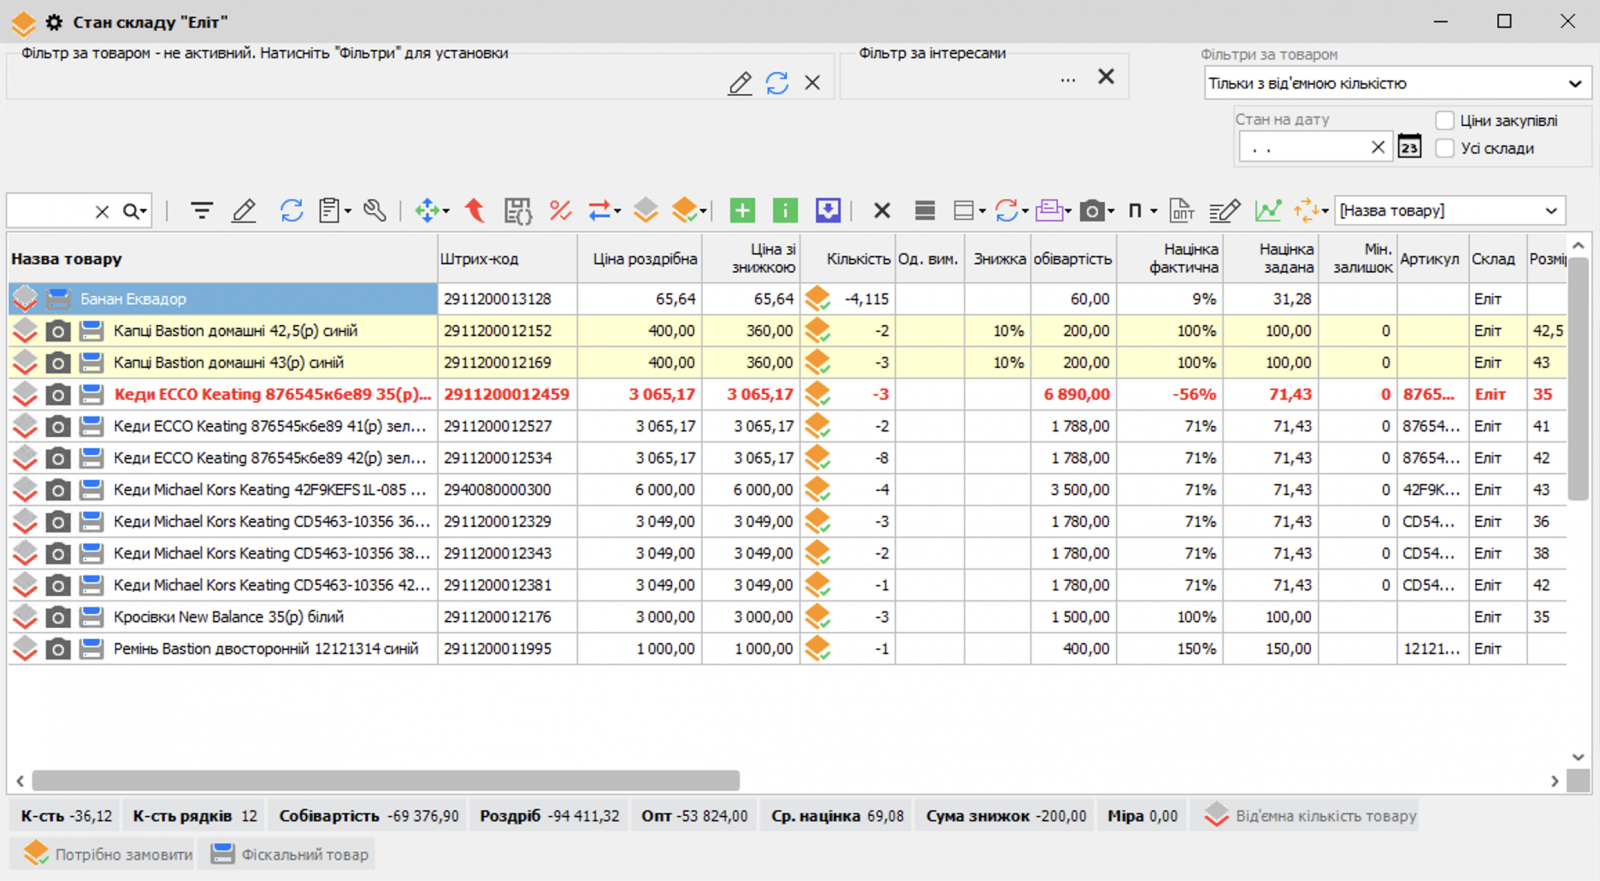This screenshot has height=881, width=1600.
Task: Sort by 'Ціна роздрібна' column header
Action: [x=644, y=259]
